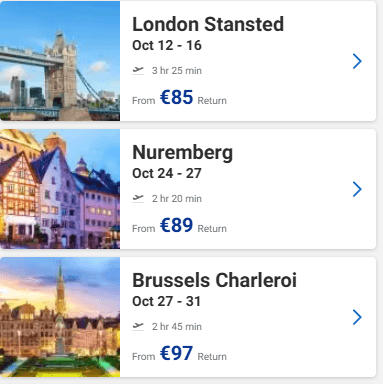This screenshot has width=383, height=384.
Task: Click the Nuremberg old town thumbnail
Action: (x=60, y=189)
